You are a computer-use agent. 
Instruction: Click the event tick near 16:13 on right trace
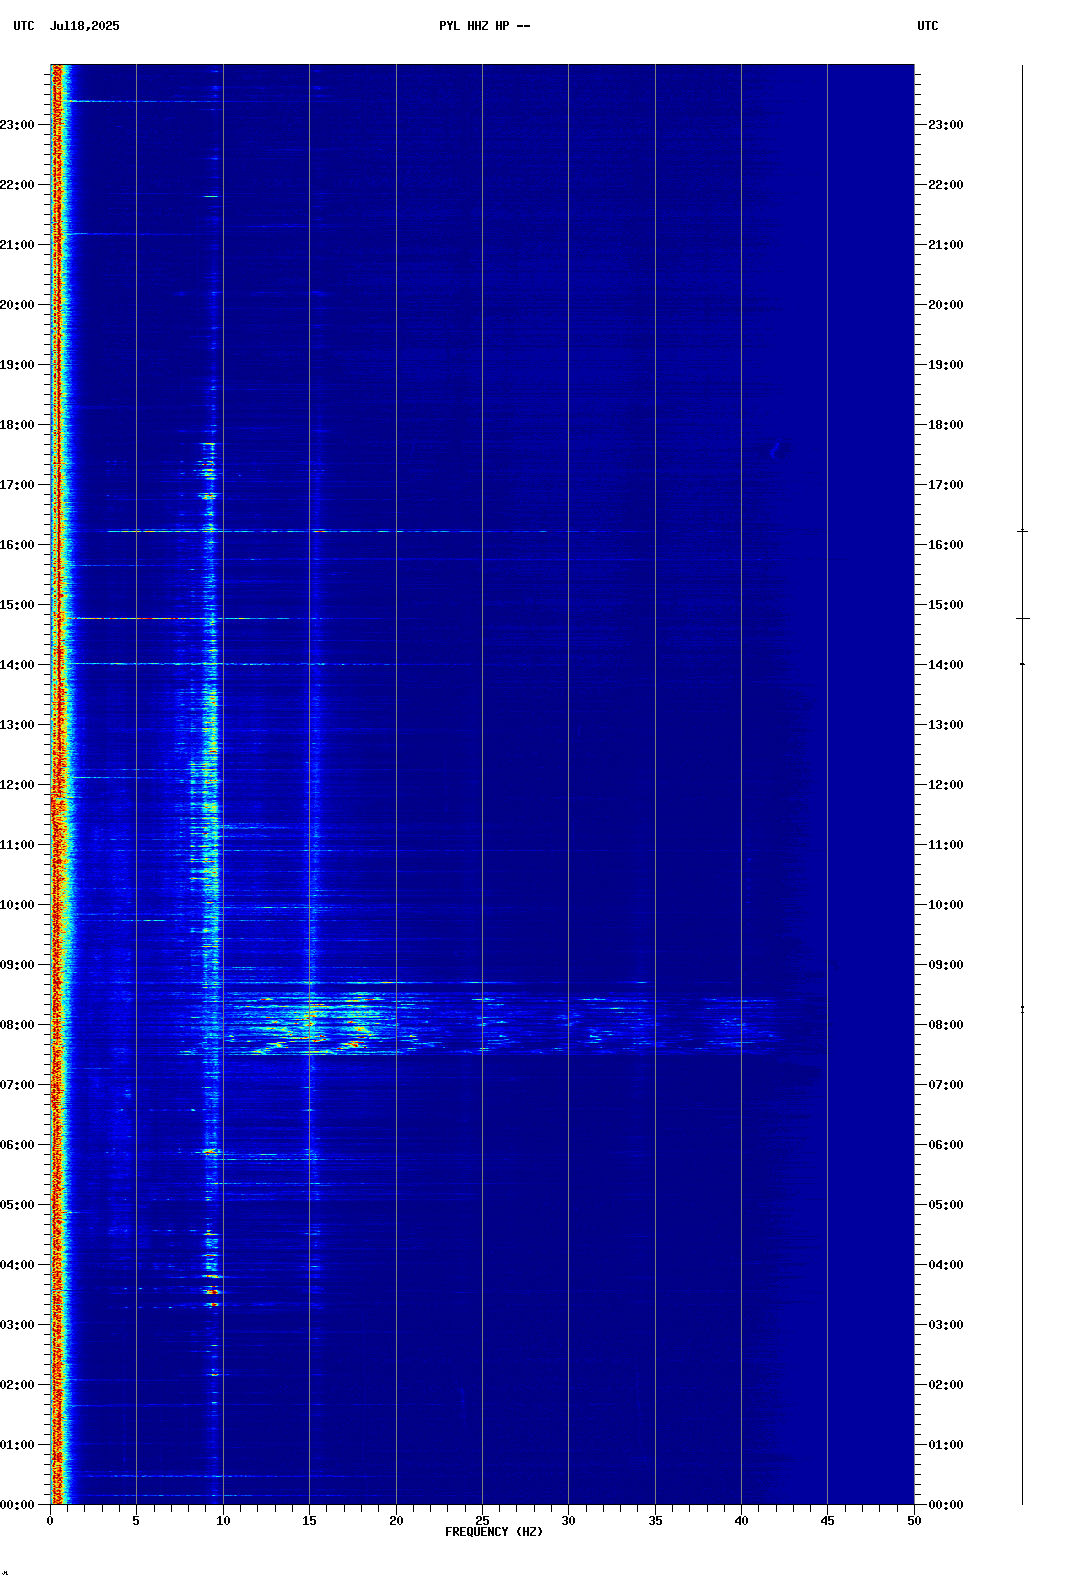tap(1022, 531)
